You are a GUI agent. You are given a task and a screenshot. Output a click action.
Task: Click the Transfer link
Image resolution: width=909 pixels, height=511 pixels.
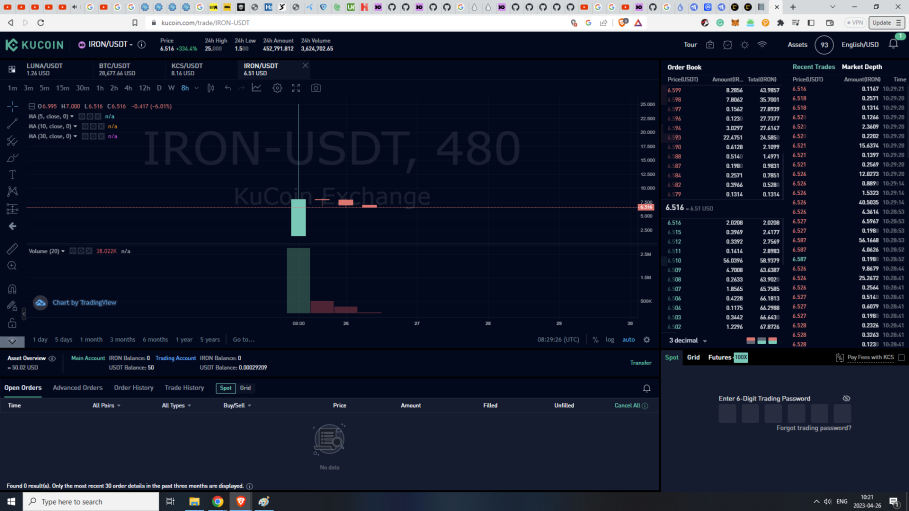(641, 363)
